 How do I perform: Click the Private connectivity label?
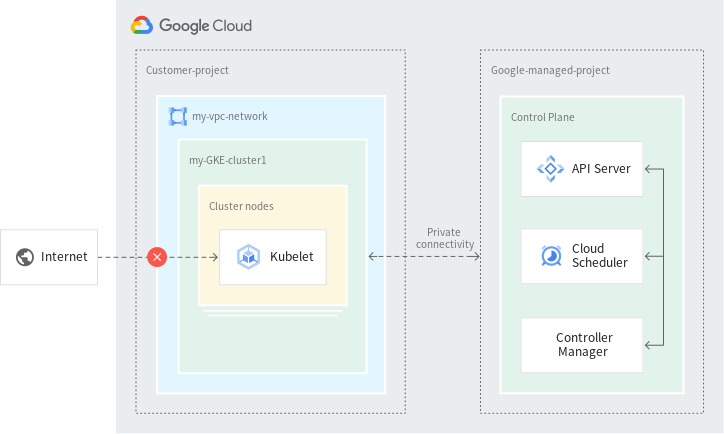(445, 238)
